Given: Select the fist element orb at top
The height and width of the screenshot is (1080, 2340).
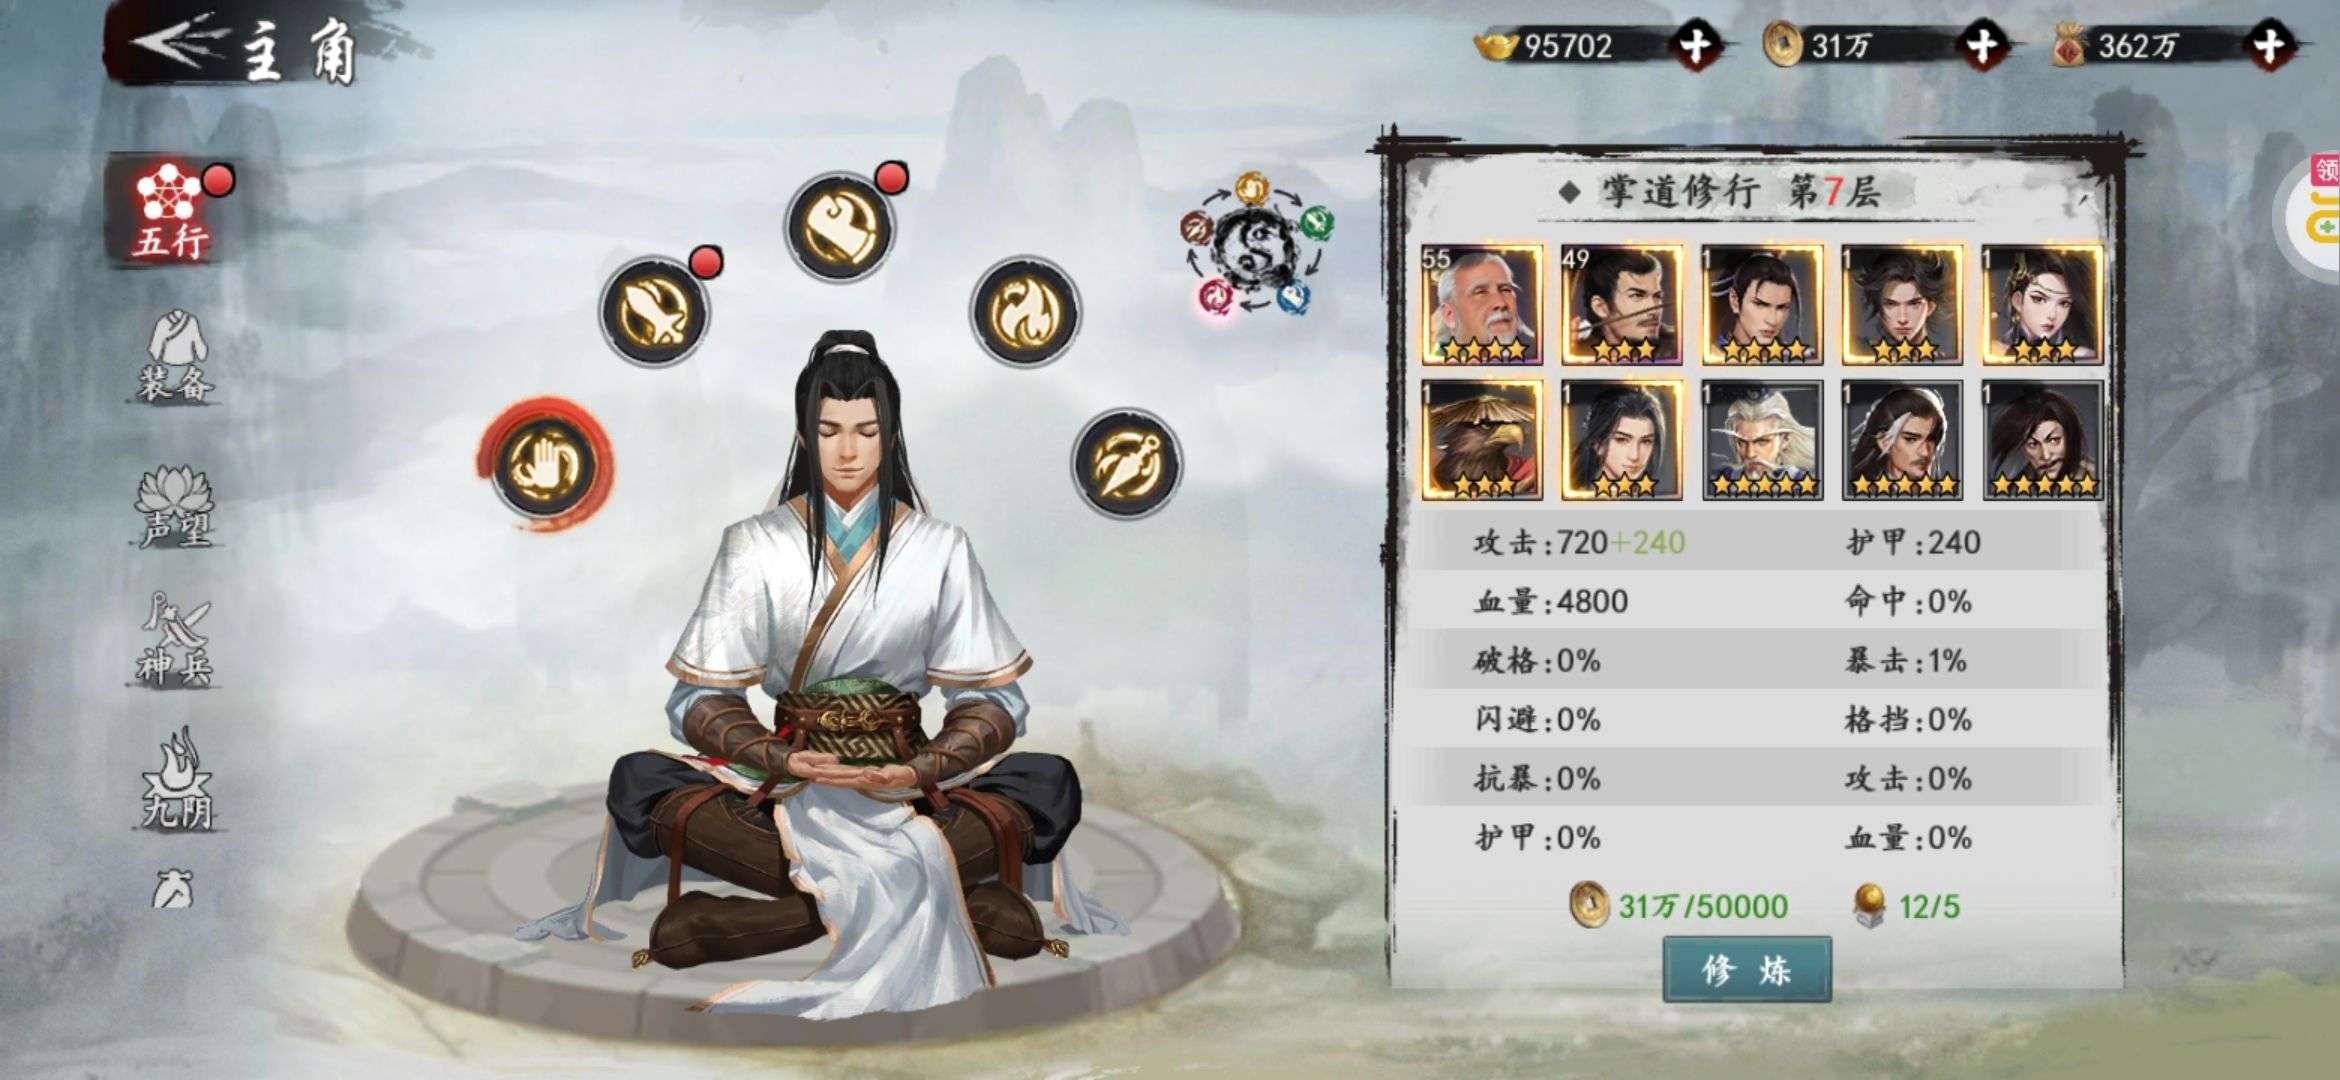Looking at the screenshot, I should tap(839, 226).
